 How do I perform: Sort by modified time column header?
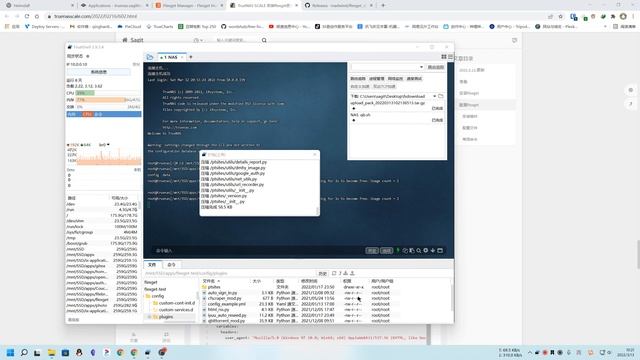coord(309,281)
